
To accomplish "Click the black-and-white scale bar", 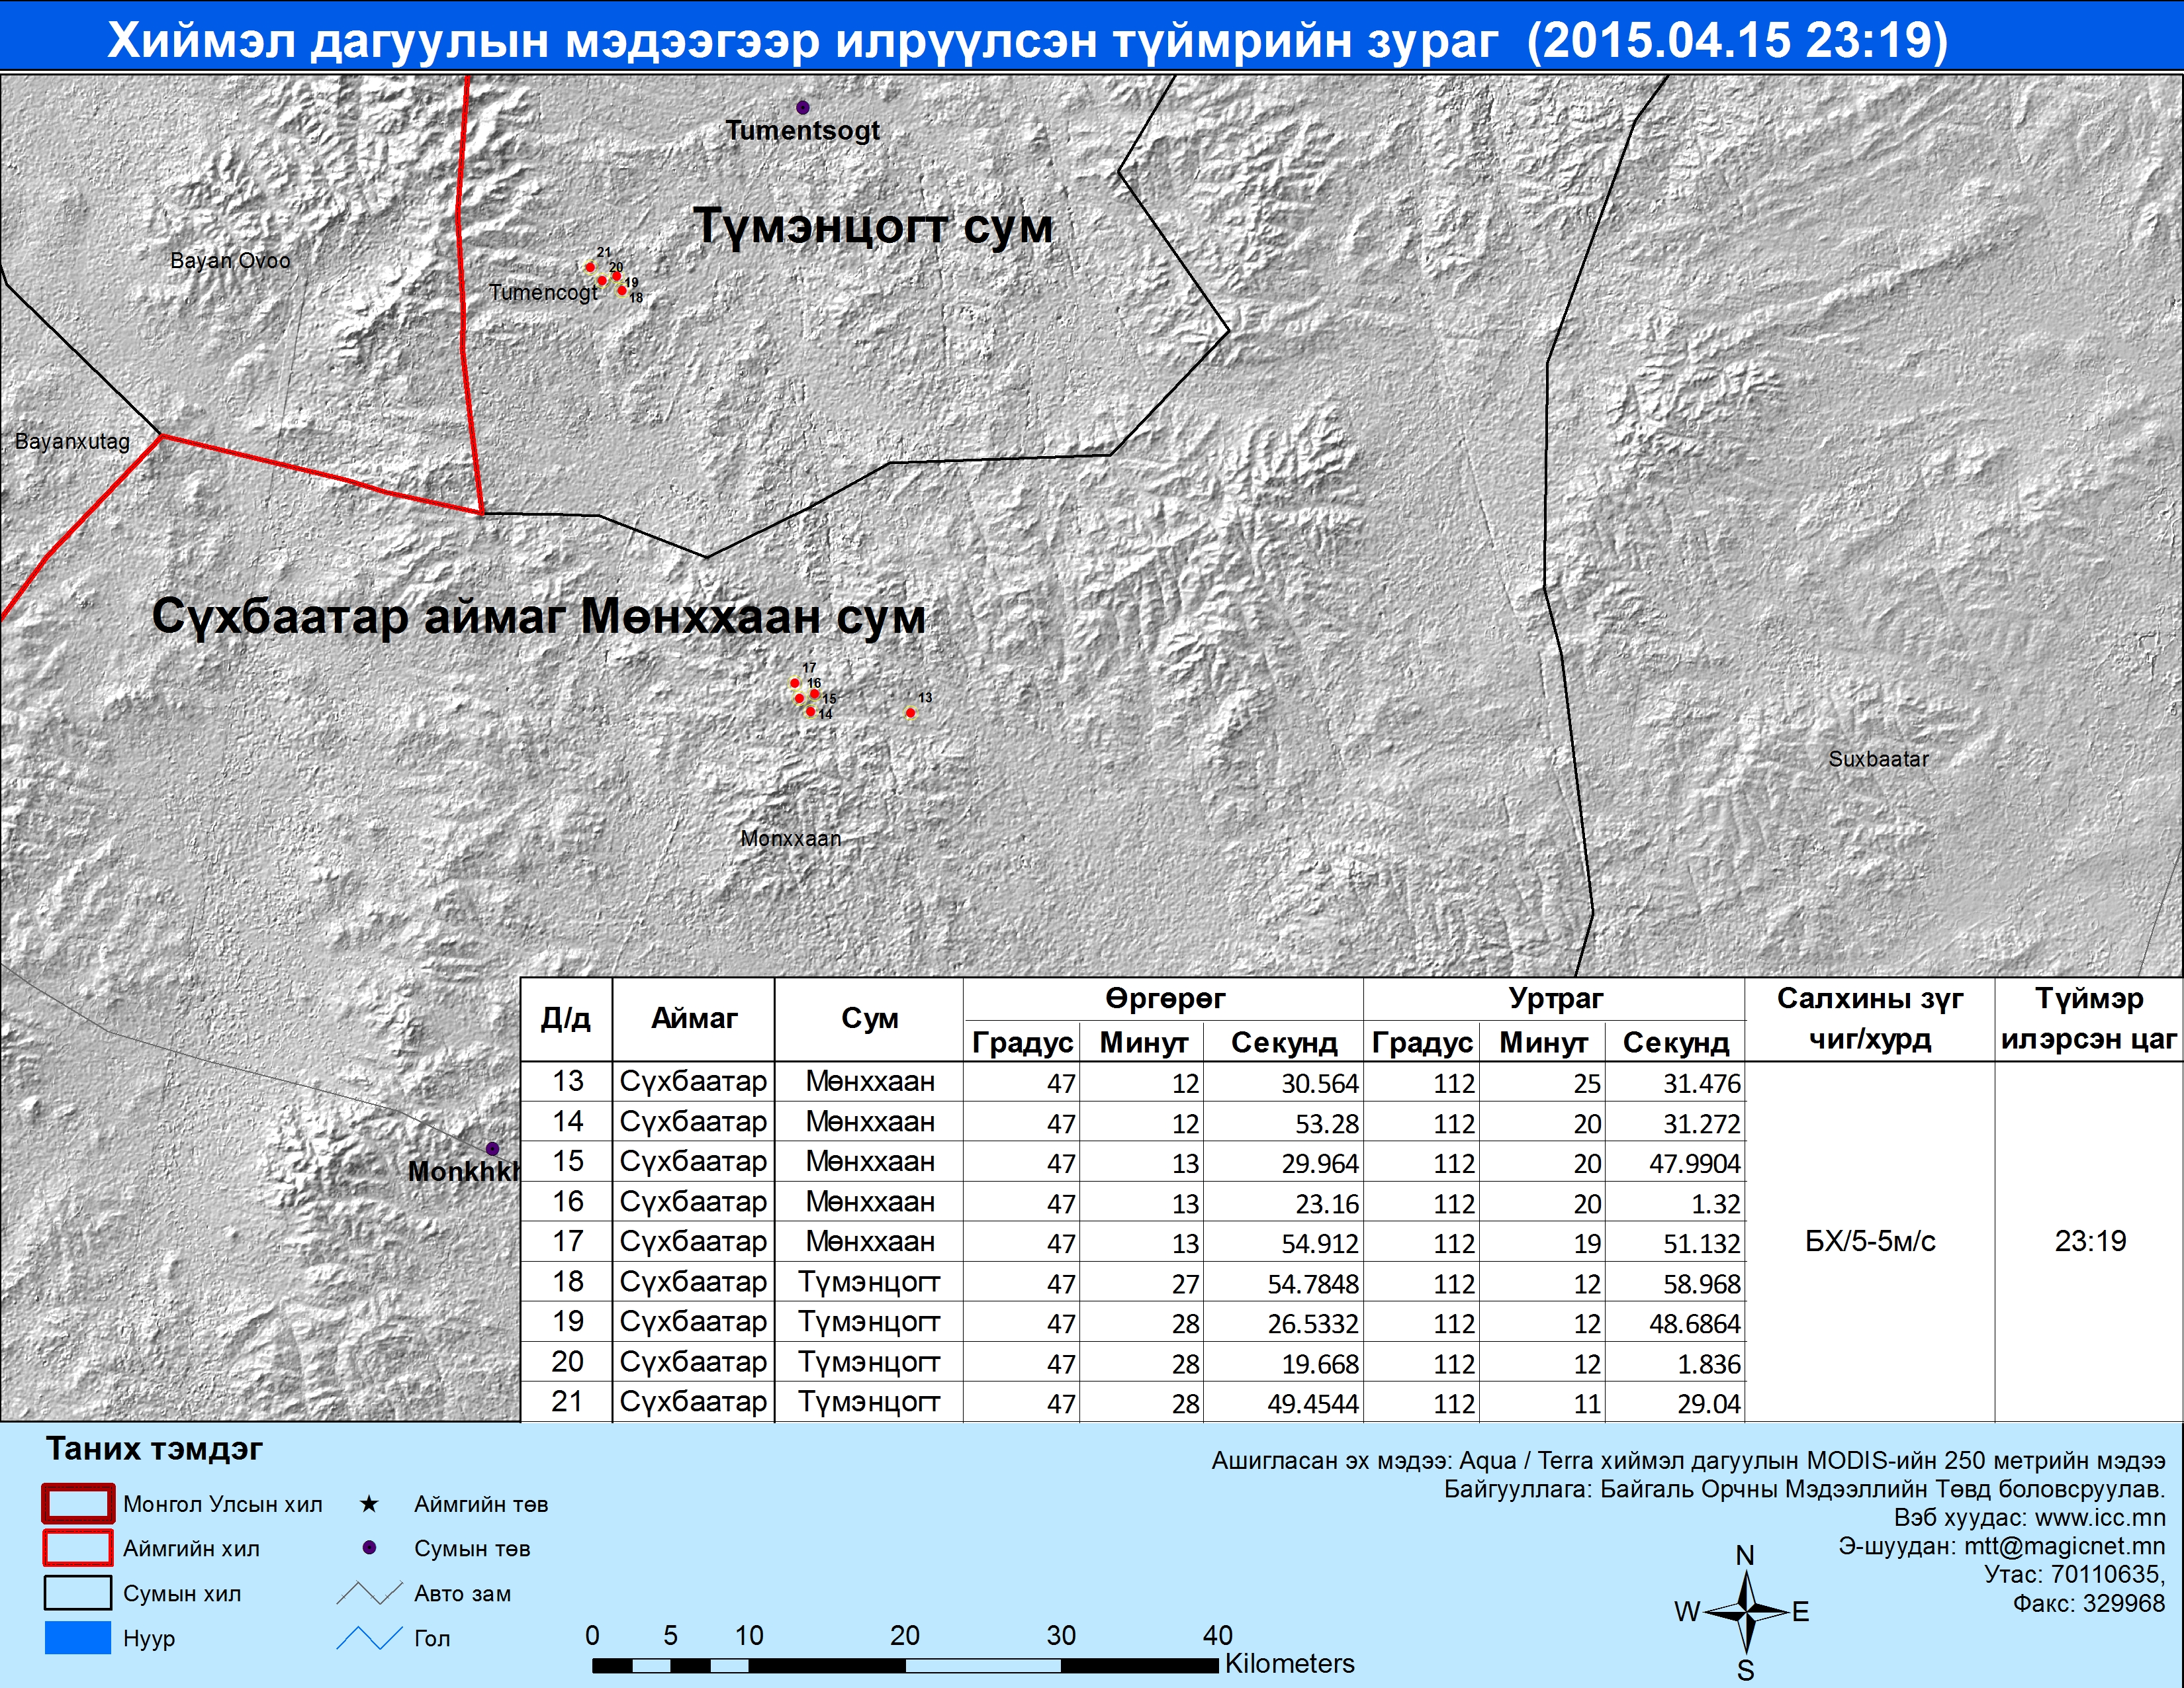I will [905, 1666].
